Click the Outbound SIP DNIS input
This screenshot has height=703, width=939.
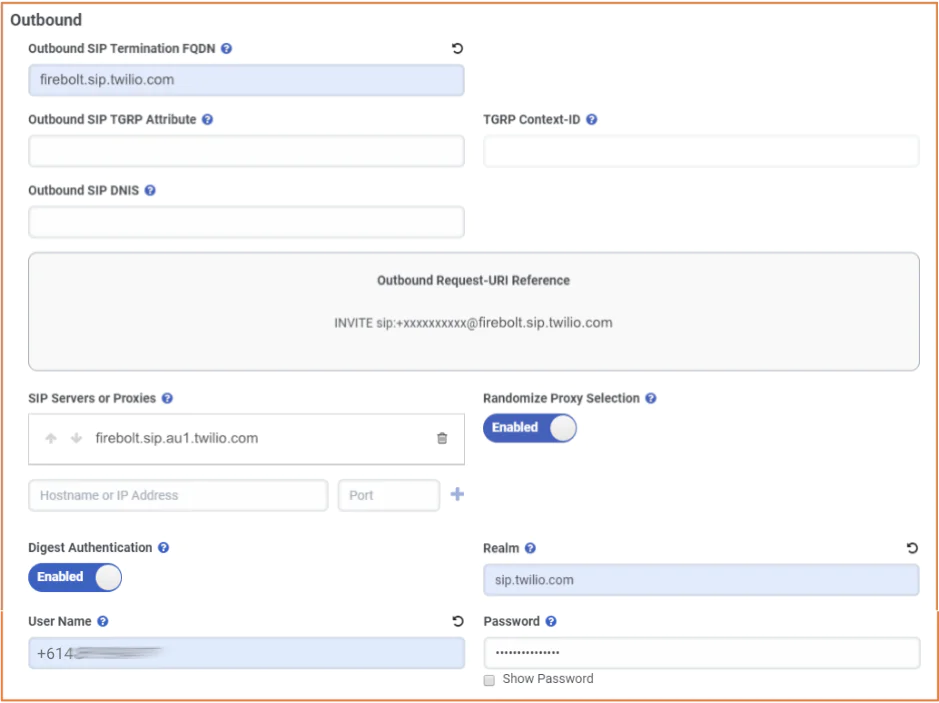coord(246,222)
